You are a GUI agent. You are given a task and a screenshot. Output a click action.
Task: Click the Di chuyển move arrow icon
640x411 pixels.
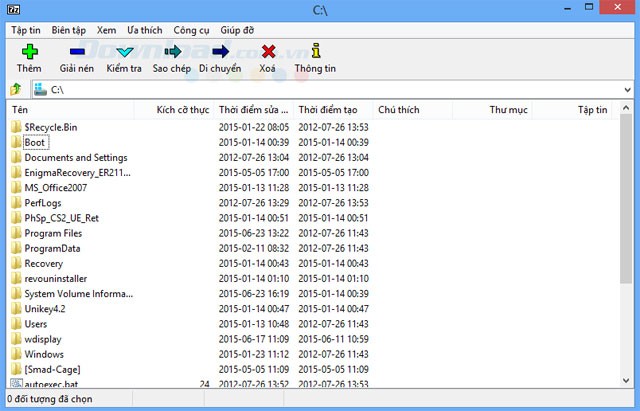pos(220,51)
